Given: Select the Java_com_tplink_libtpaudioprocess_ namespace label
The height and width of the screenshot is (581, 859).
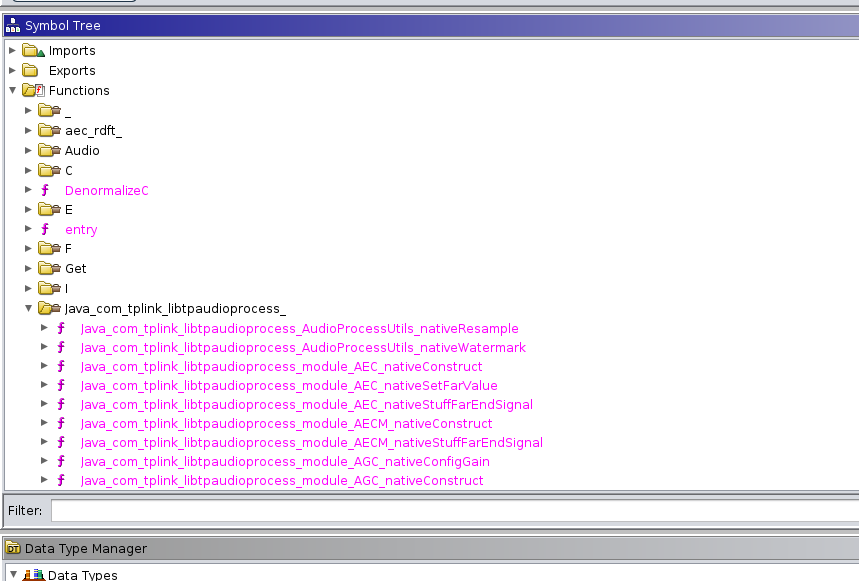Looking at the screenshot, I should 175,308.
